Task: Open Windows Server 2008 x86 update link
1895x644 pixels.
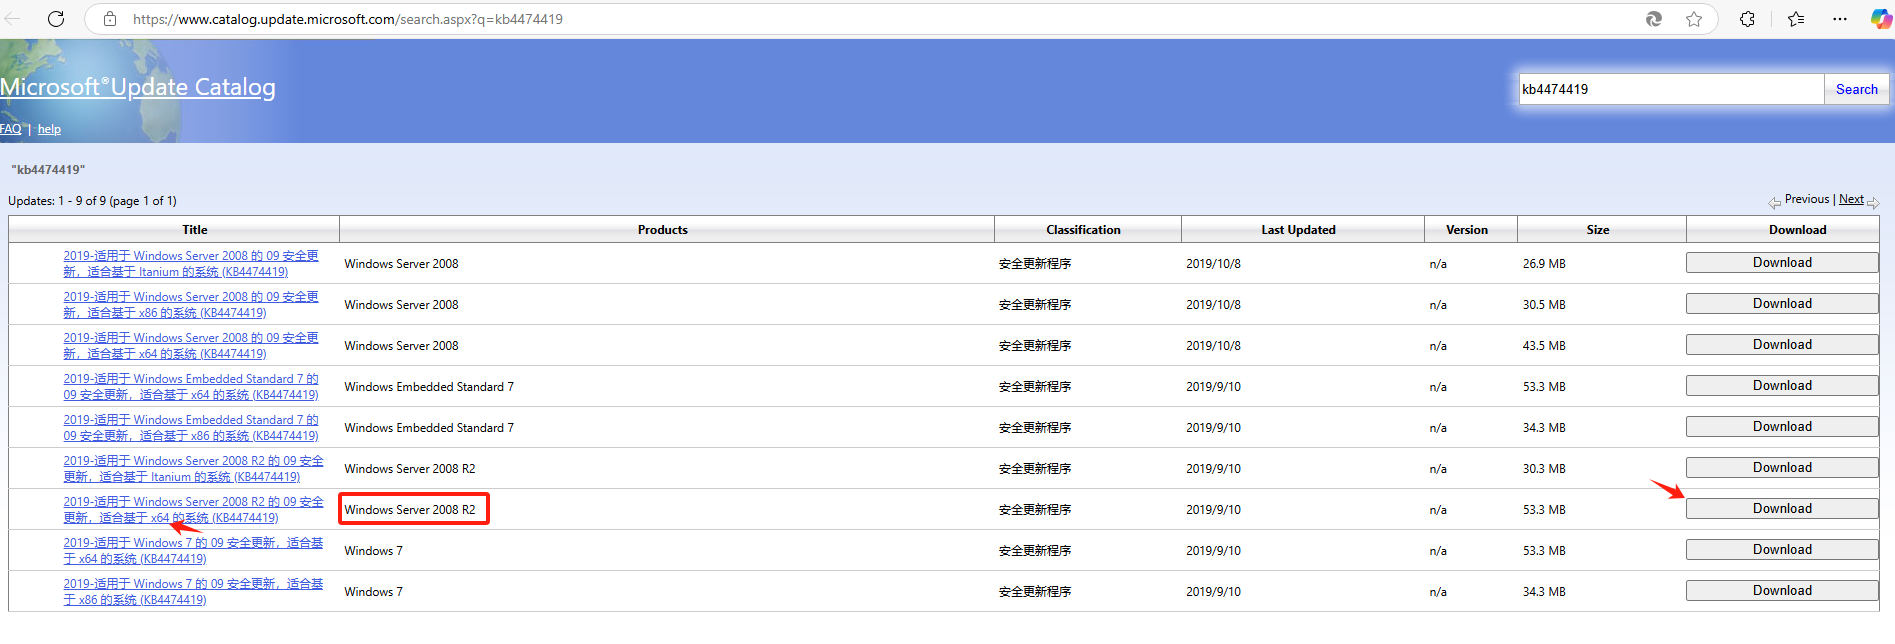Action: (191, 305)
